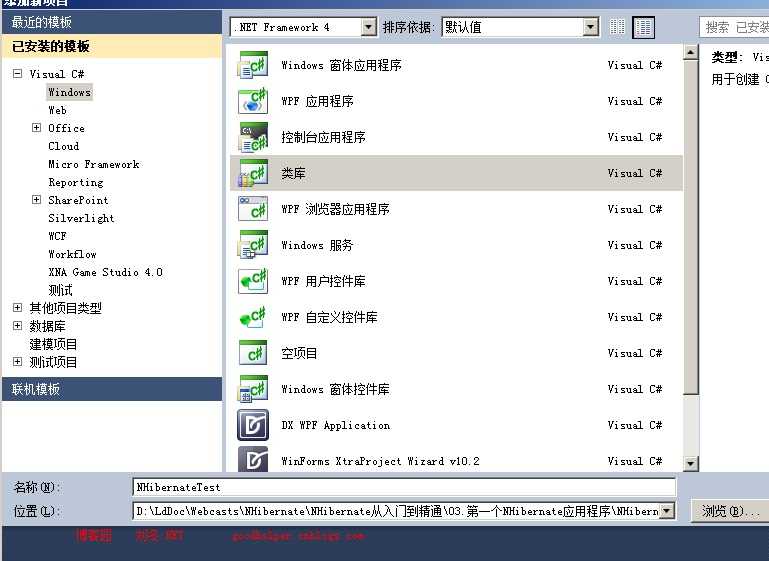Screen dimensions: 769x561
Task: Select the Windows 服务 template icon
Action: pos(253,245)
